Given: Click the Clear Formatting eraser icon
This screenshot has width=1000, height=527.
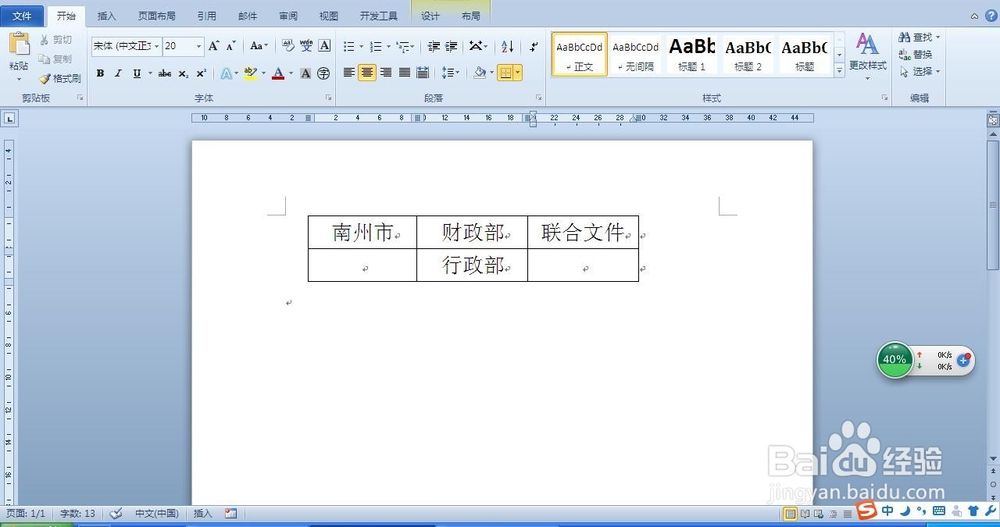Looking at the screenshot, I should click(288, 46).
